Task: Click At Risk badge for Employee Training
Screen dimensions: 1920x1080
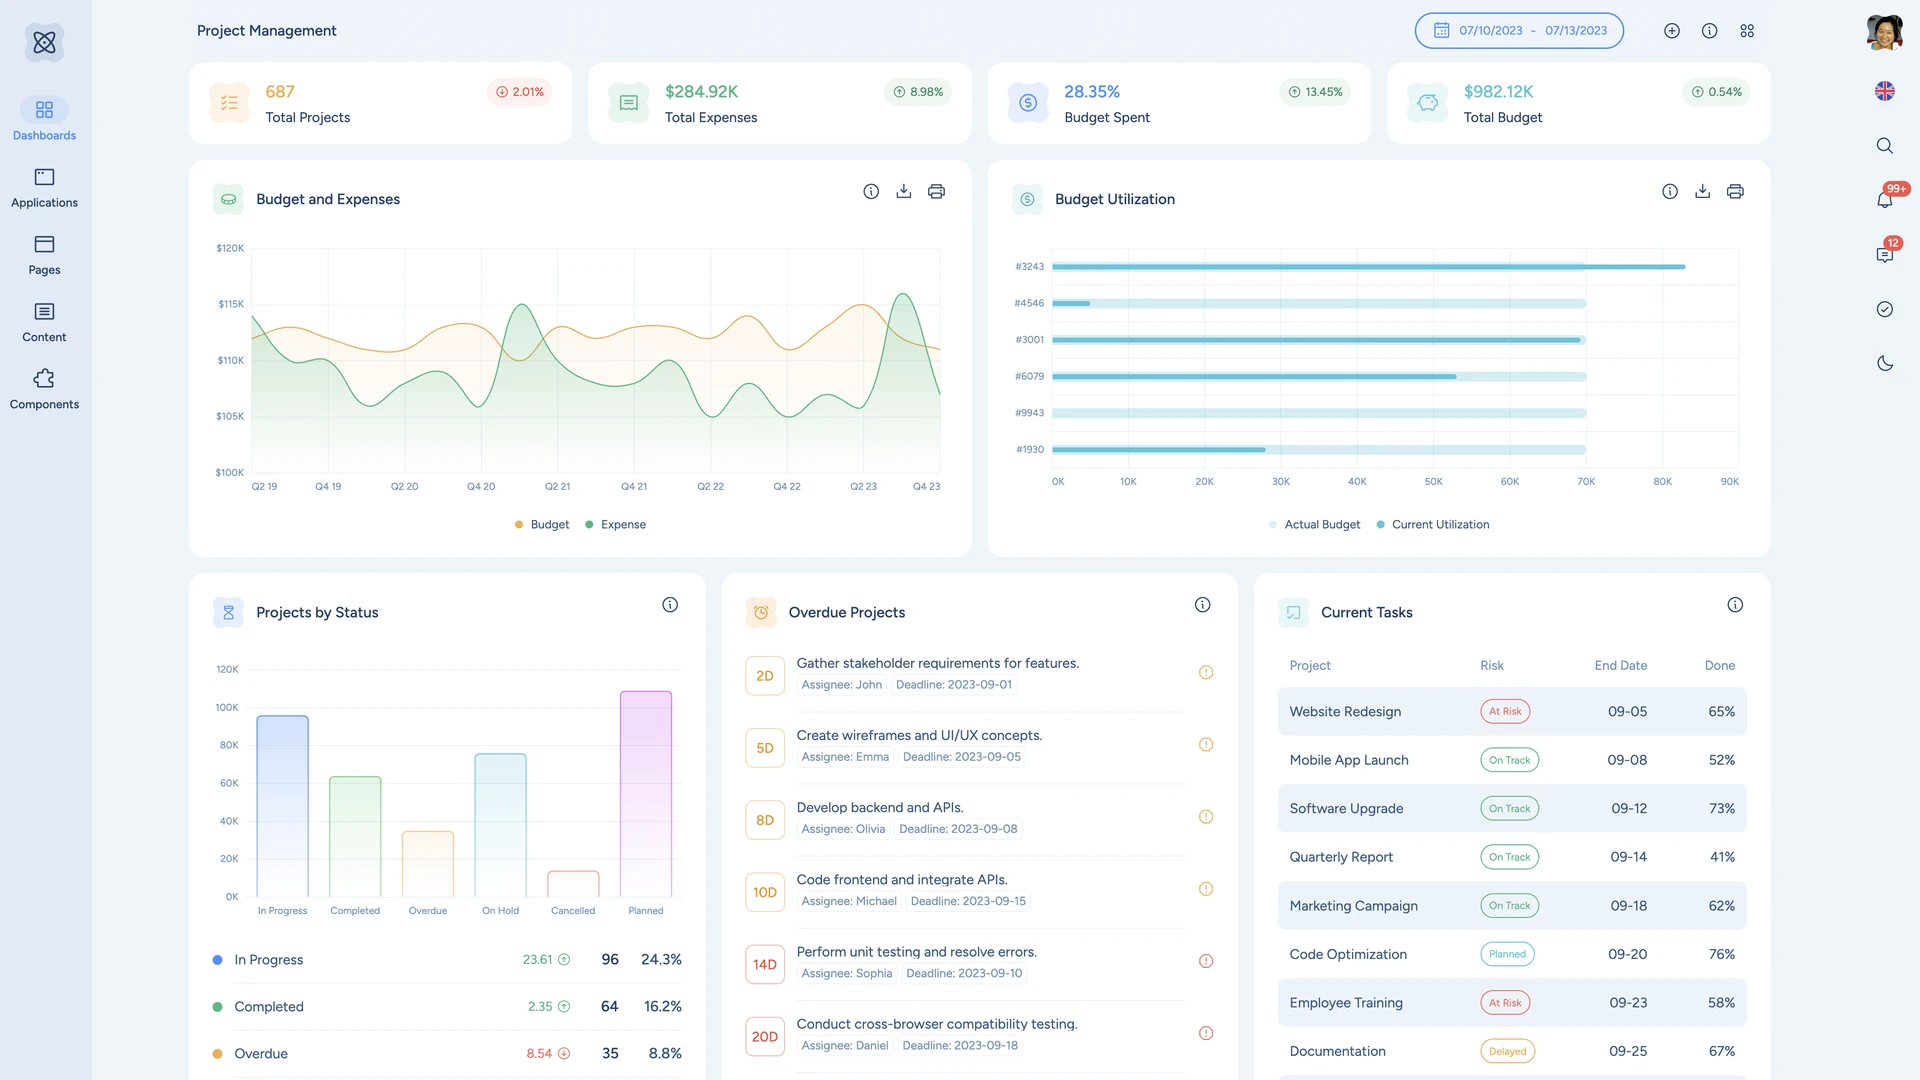Action: pyautogui.click(x=1505, y=1003)
